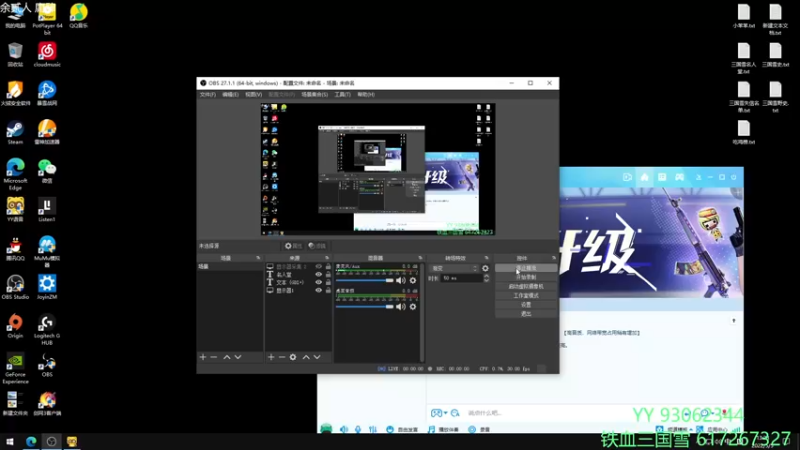Pop out the Audio Mixer dock panel icon
The height and width of the screenshot is (450, 800).
pyautogui.click(x=420, y=258)
